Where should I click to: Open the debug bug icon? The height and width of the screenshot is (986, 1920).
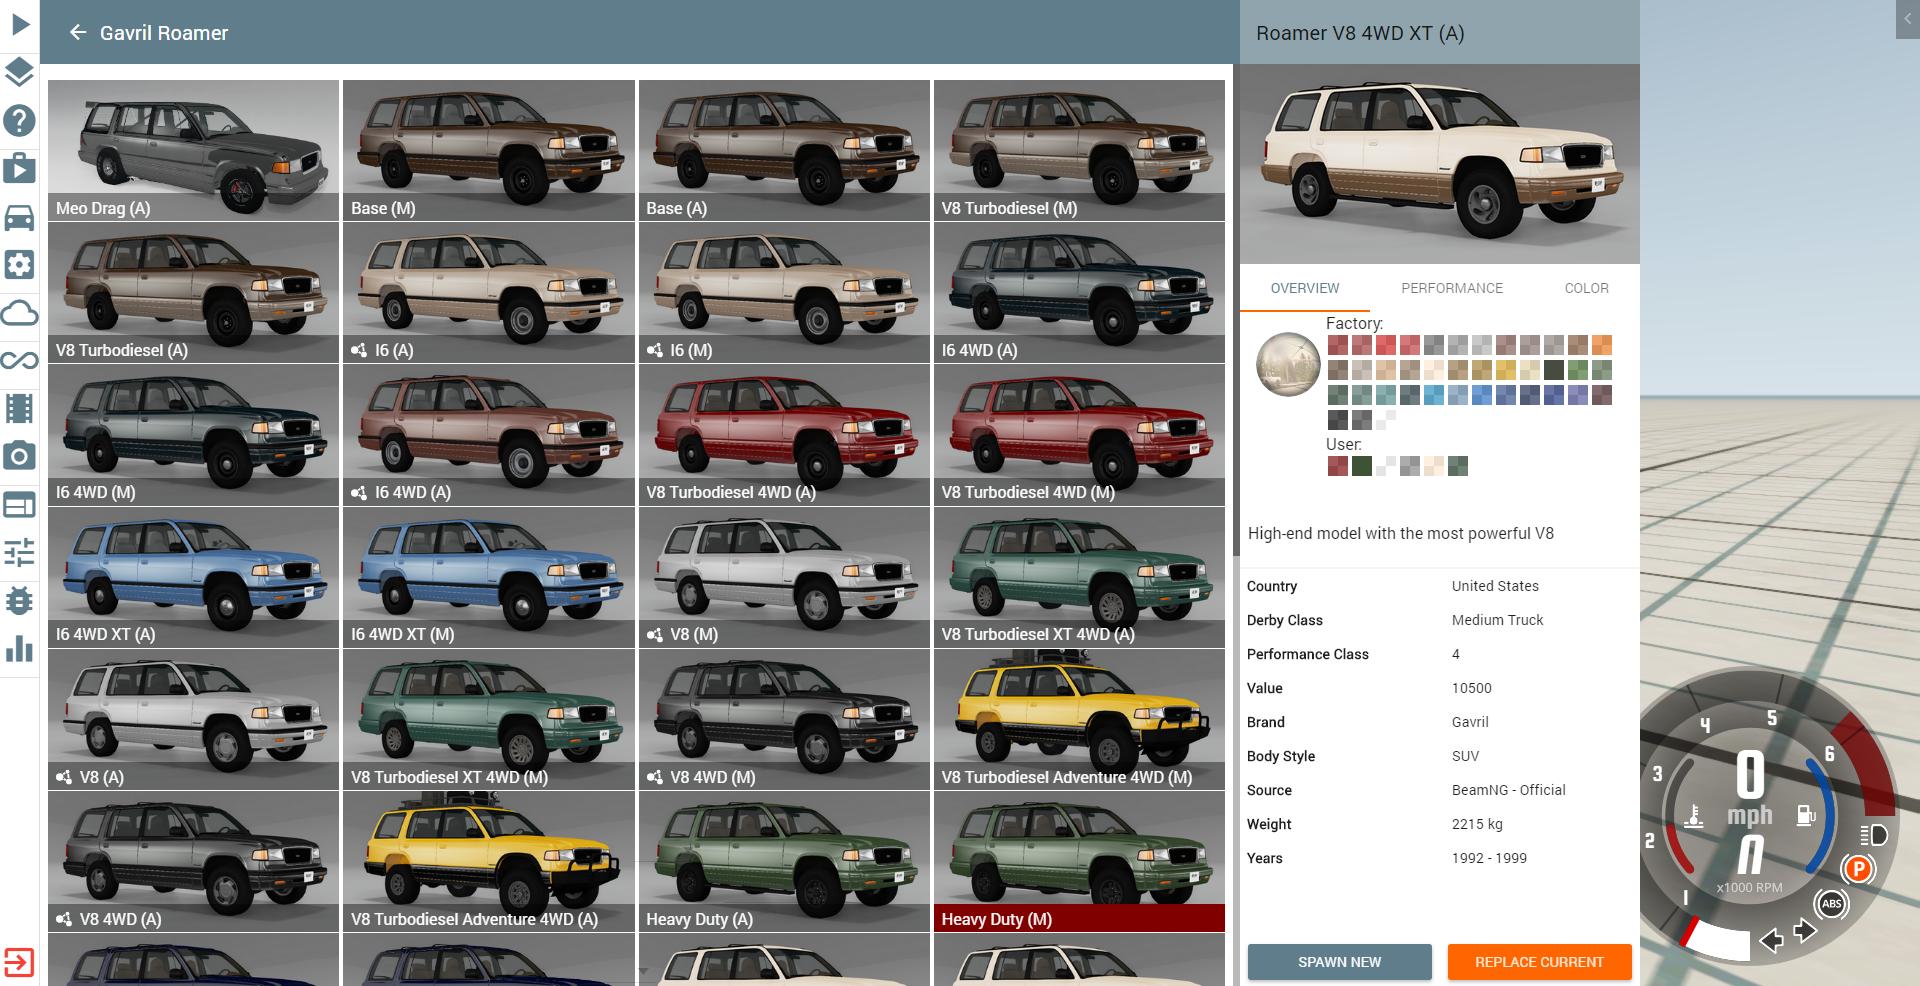tap(19, 600)
